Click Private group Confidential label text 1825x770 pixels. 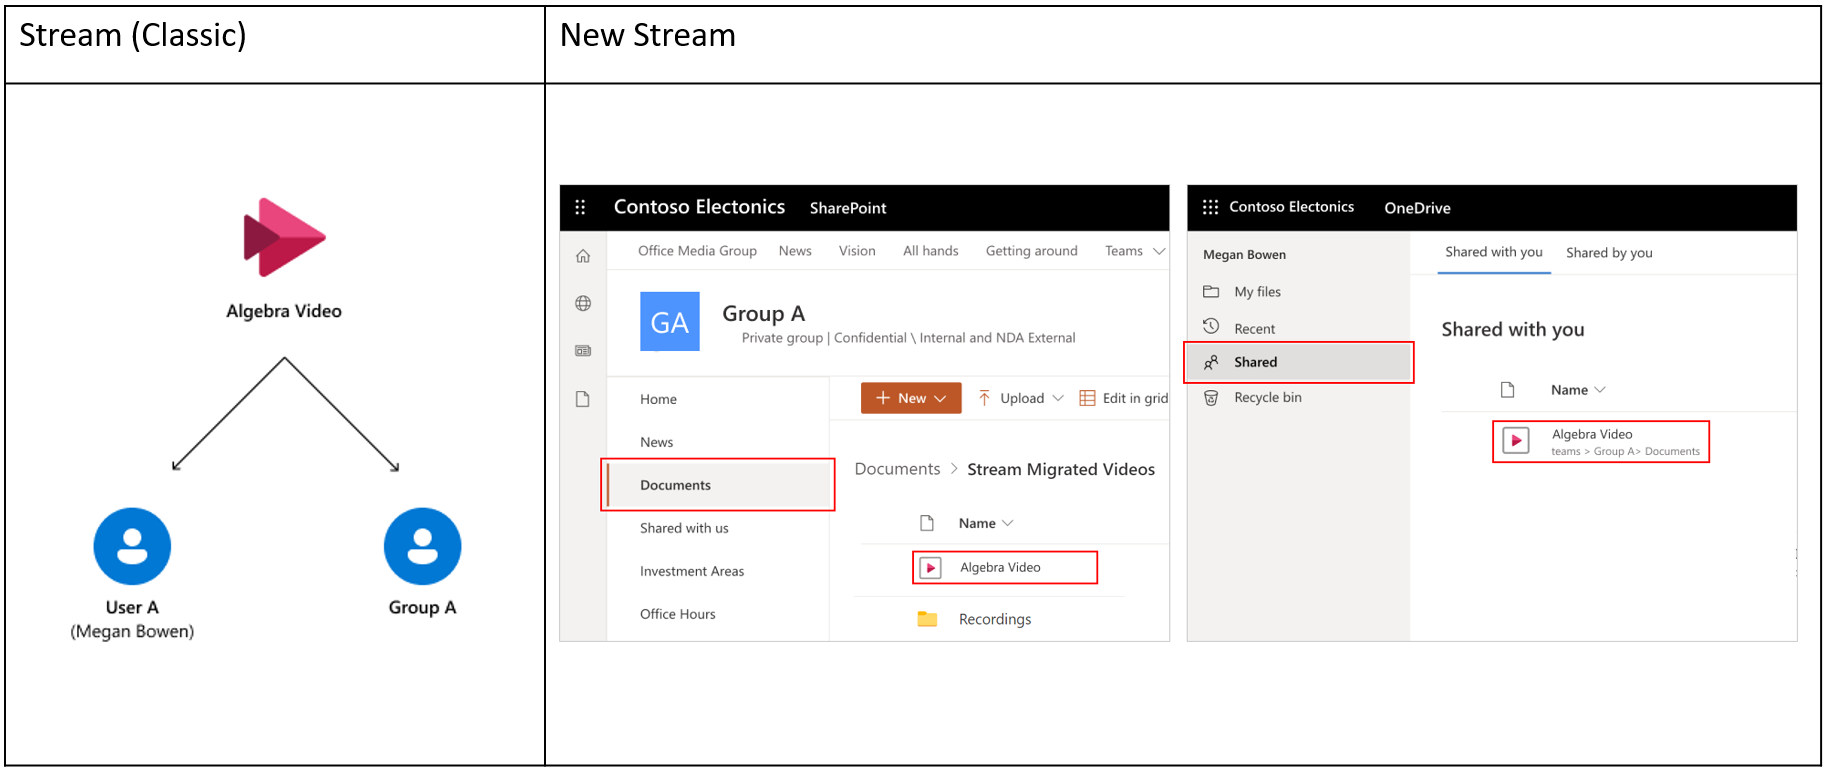pos(908,338)
